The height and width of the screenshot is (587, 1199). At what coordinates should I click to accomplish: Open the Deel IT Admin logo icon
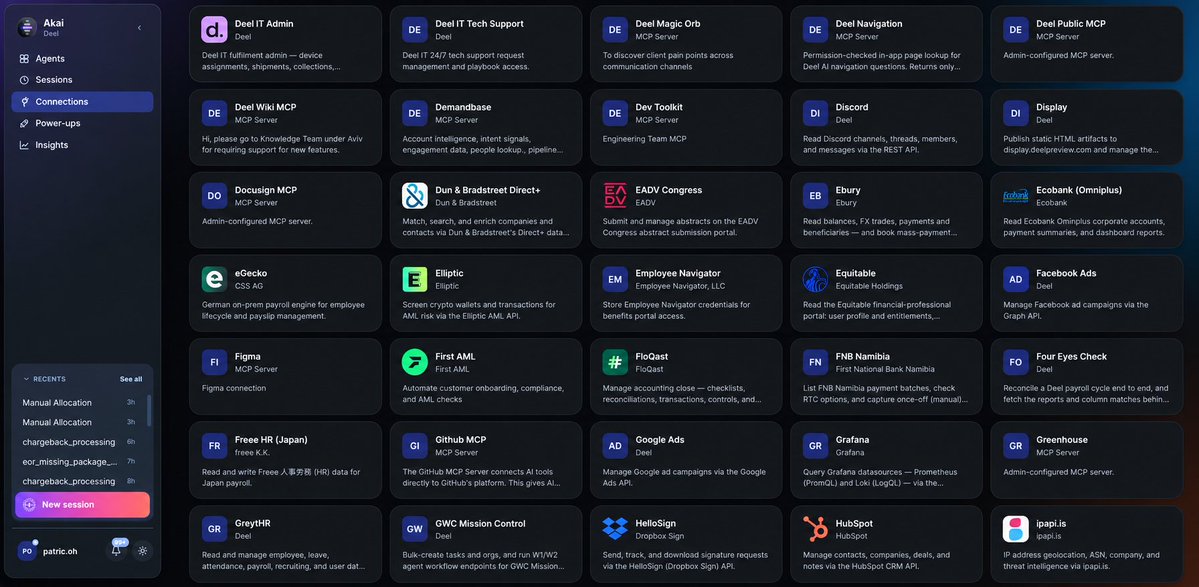click(x=215, y=30)
